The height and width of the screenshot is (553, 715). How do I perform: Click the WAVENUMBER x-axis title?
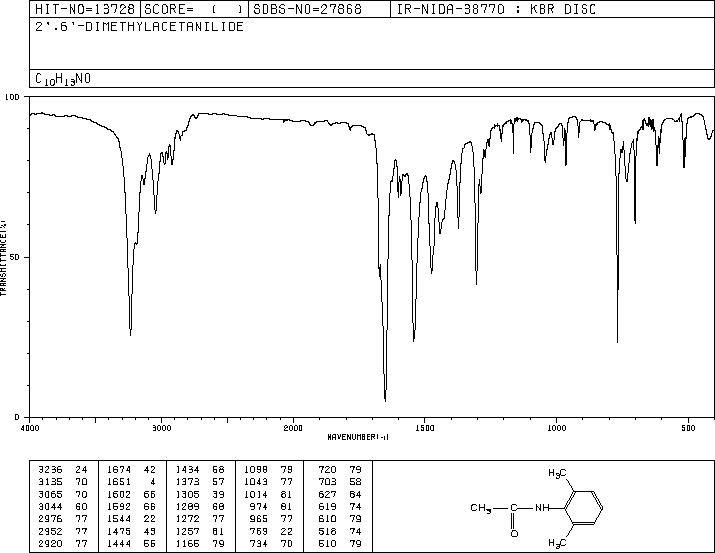tap(358, 437)
